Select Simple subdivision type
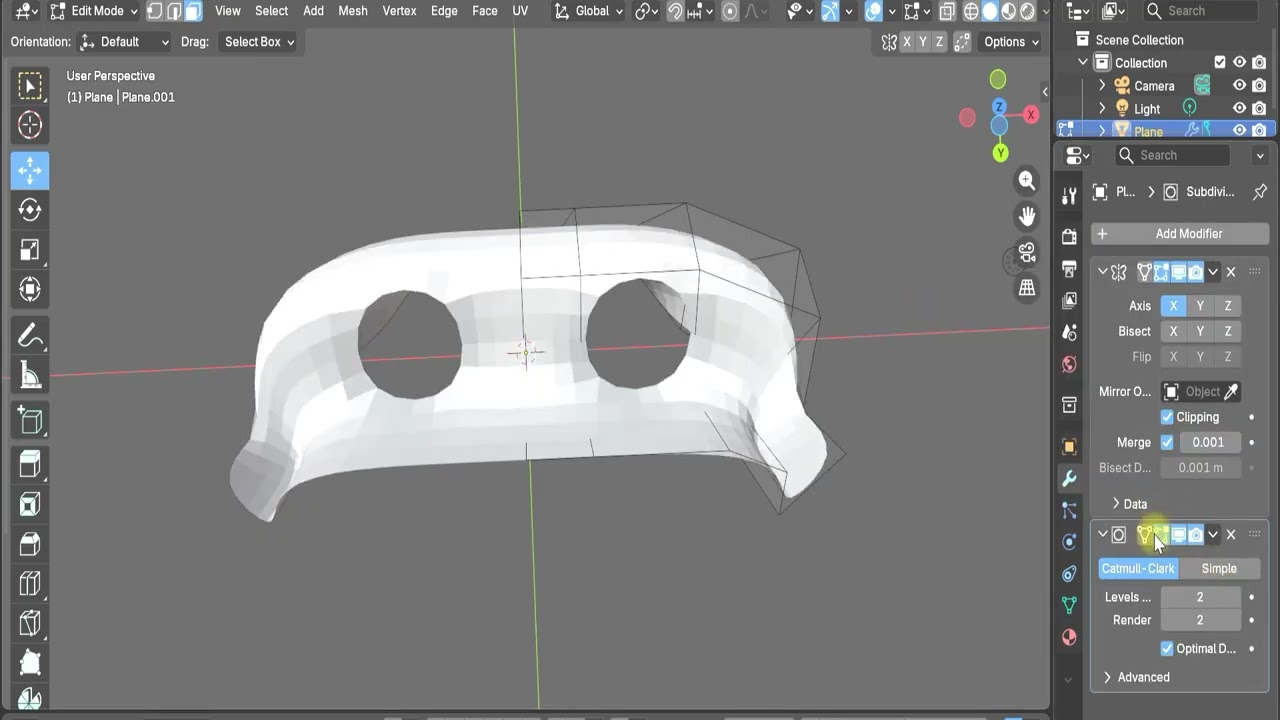Image resolution: width=1280 pixels, height=720 pixels. coord(1219,568)
